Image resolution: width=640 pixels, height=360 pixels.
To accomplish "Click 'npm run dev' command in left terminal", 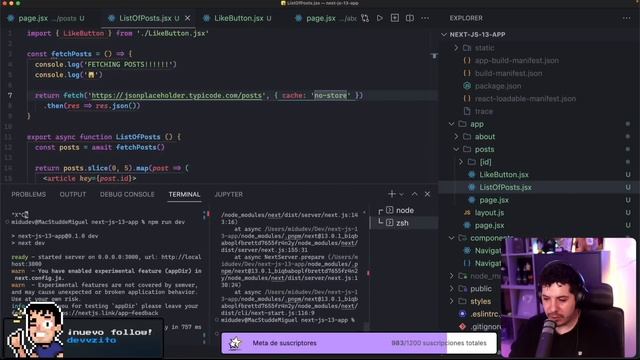I will click(165, 222).
